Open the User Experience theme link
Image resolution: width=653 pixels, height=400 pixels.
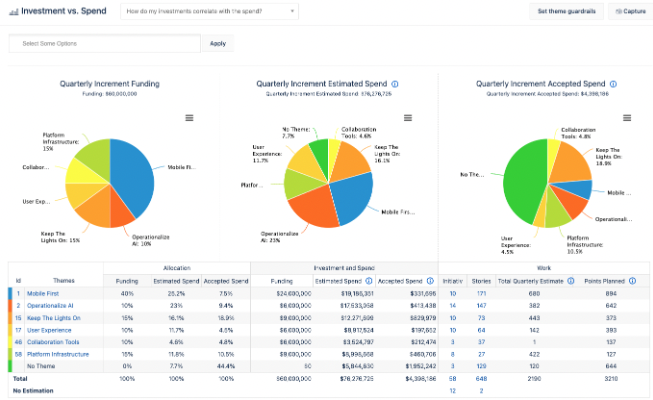coord(49,330)
